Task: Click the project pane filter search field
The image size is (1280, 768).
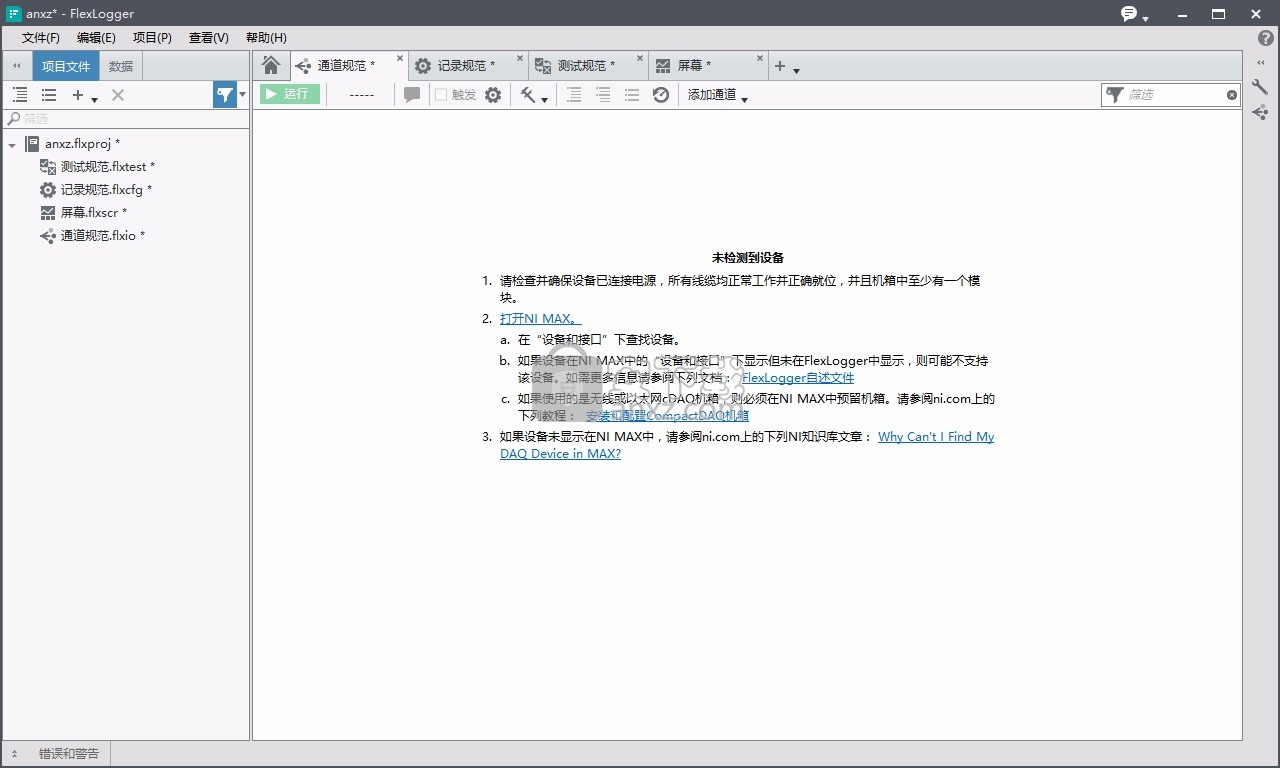Action: (x=125, y=119)
